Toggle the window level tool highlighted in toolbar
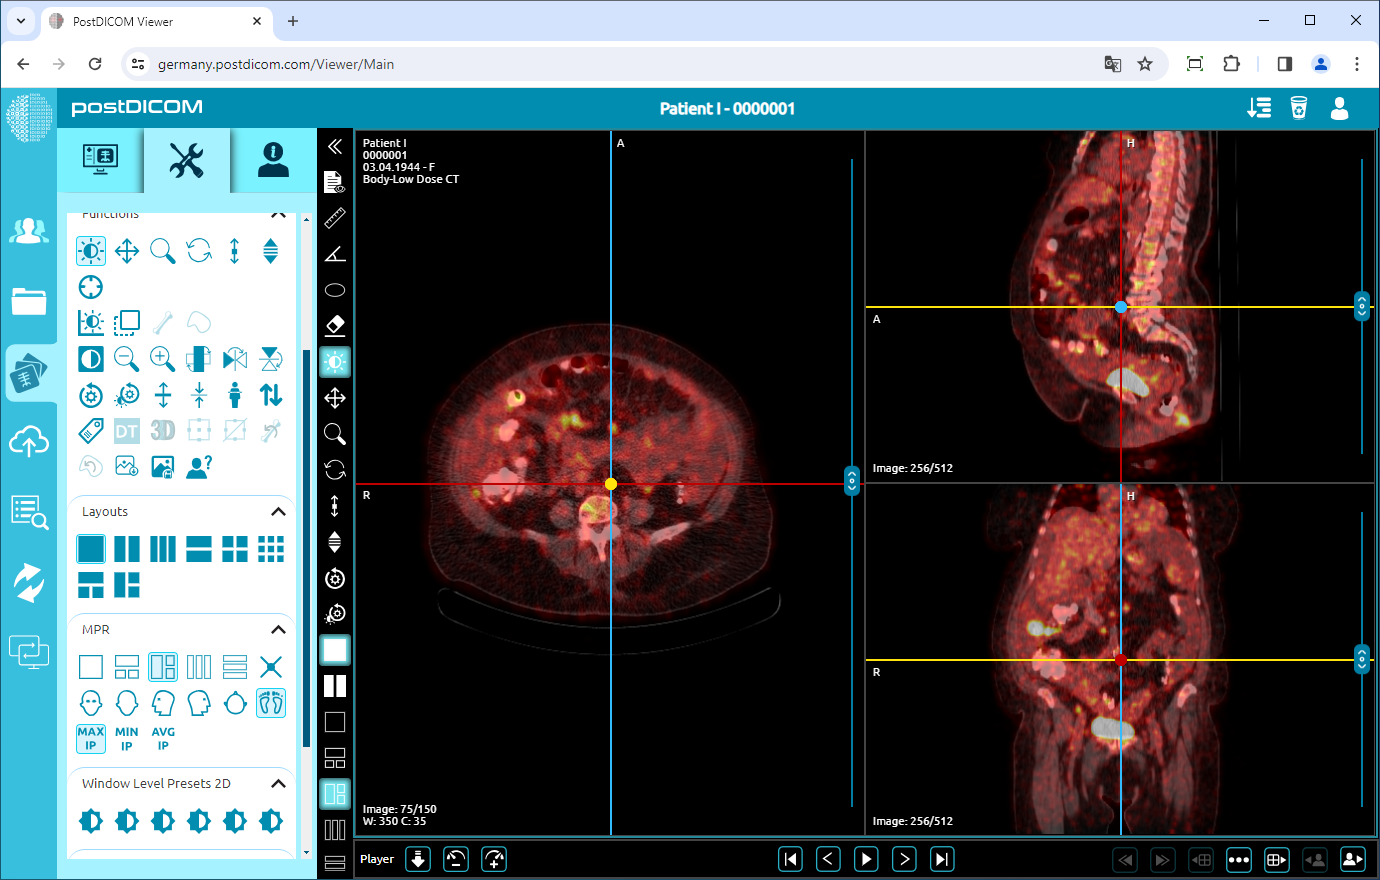Screen dimensions: 1380x880 click(x=335, y=362)
